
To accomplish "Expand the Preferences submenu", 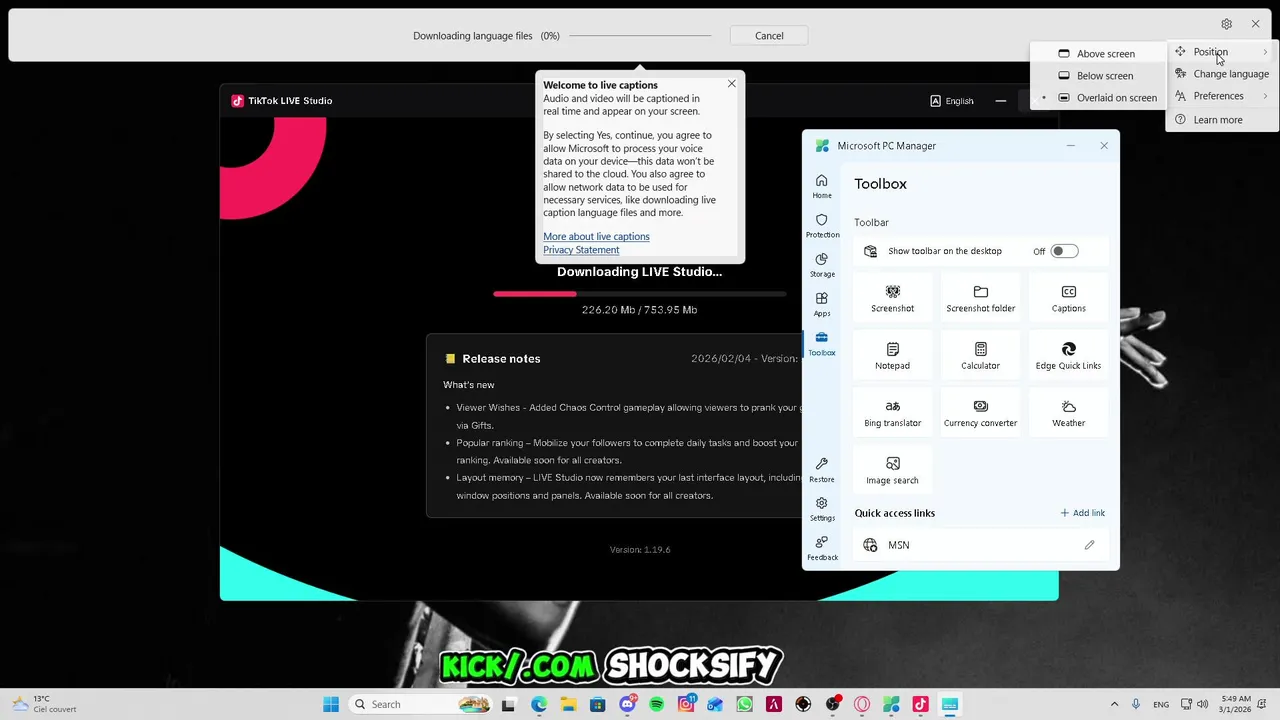I will pos(1222,96).
